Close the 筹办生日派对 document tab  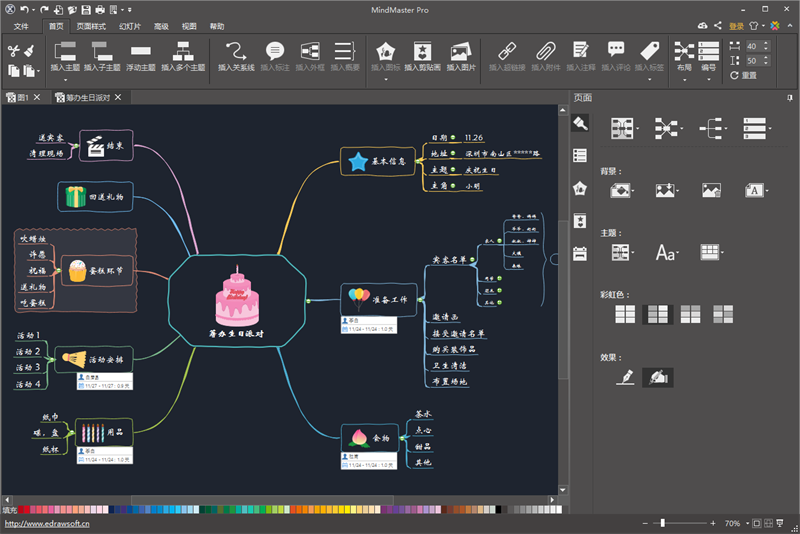(118, 97)
